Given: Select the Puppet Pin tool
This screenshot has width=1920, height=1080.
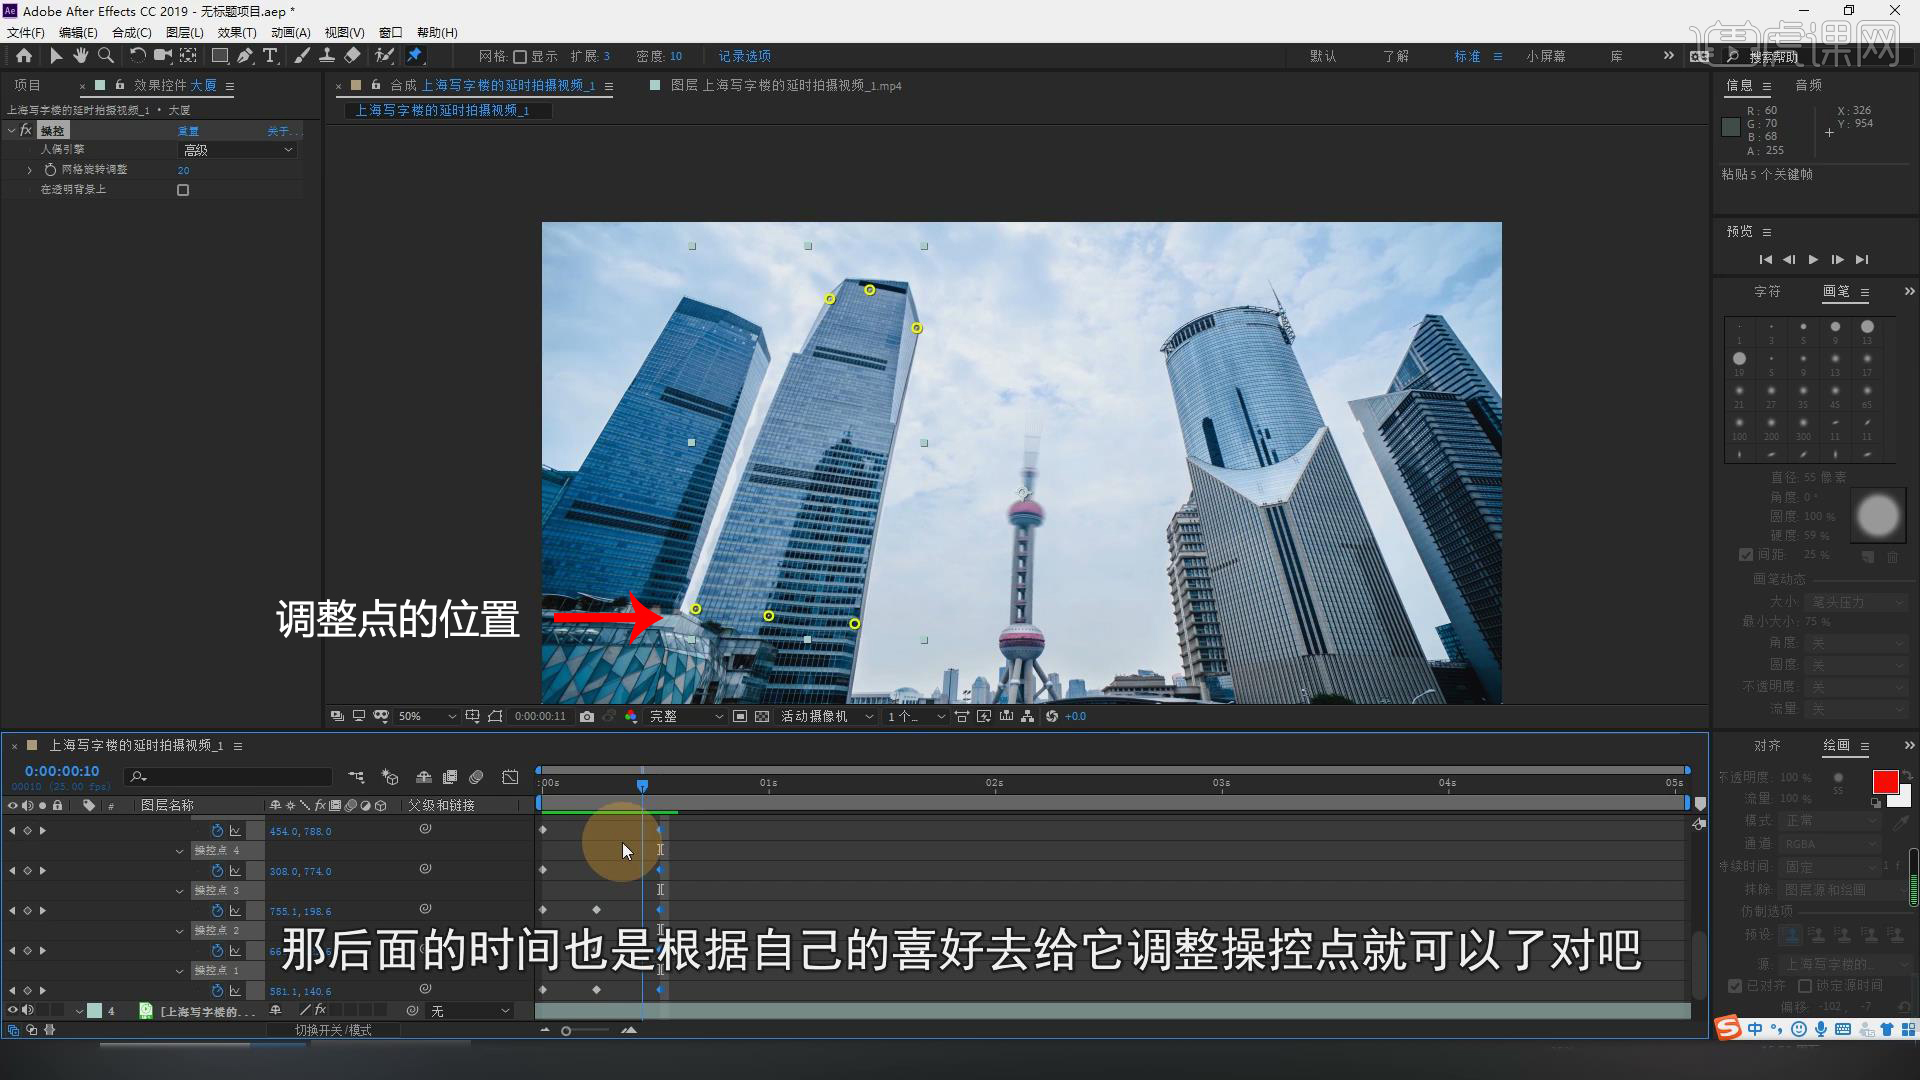Looking at the screenshot, I should pos(414,56).
